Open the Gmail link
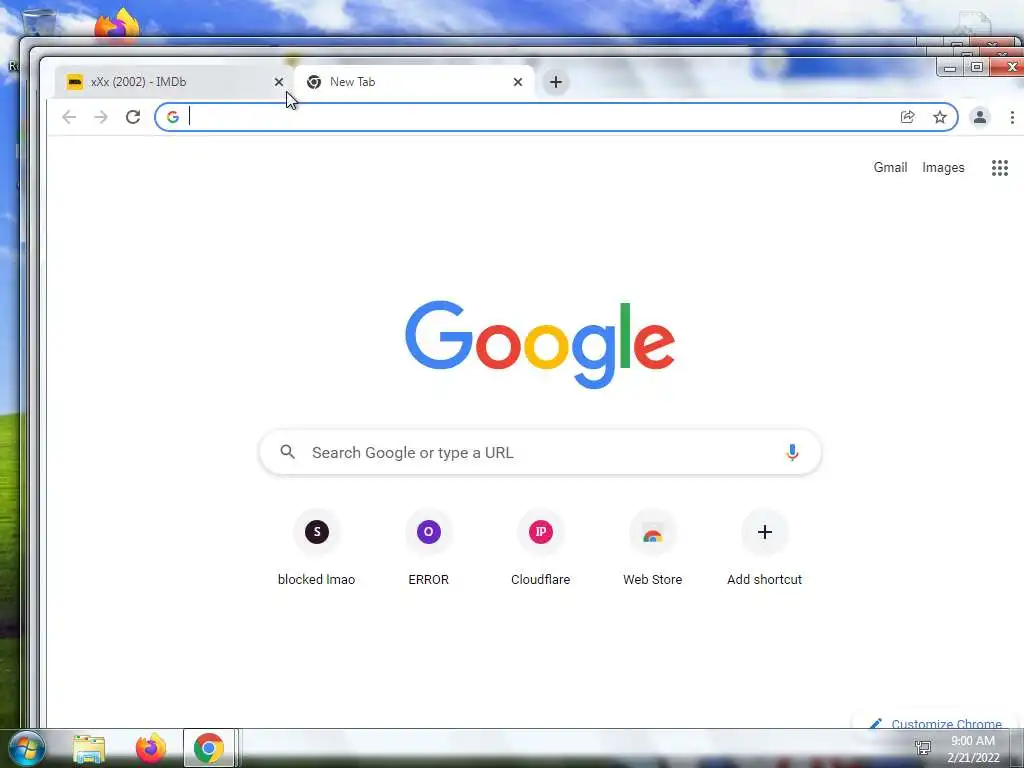Viewport: 1024px width, 768px height. tap(890, 168)
